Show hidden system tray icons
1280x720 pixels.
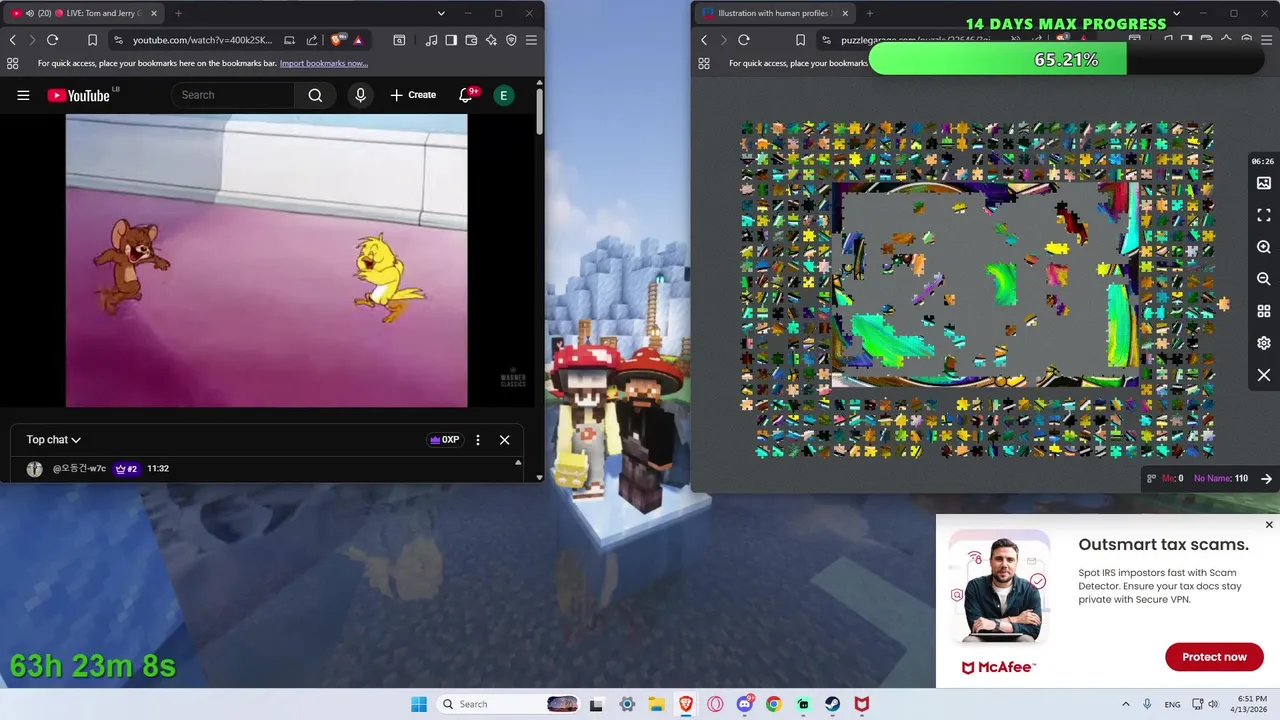[1125, 704]
